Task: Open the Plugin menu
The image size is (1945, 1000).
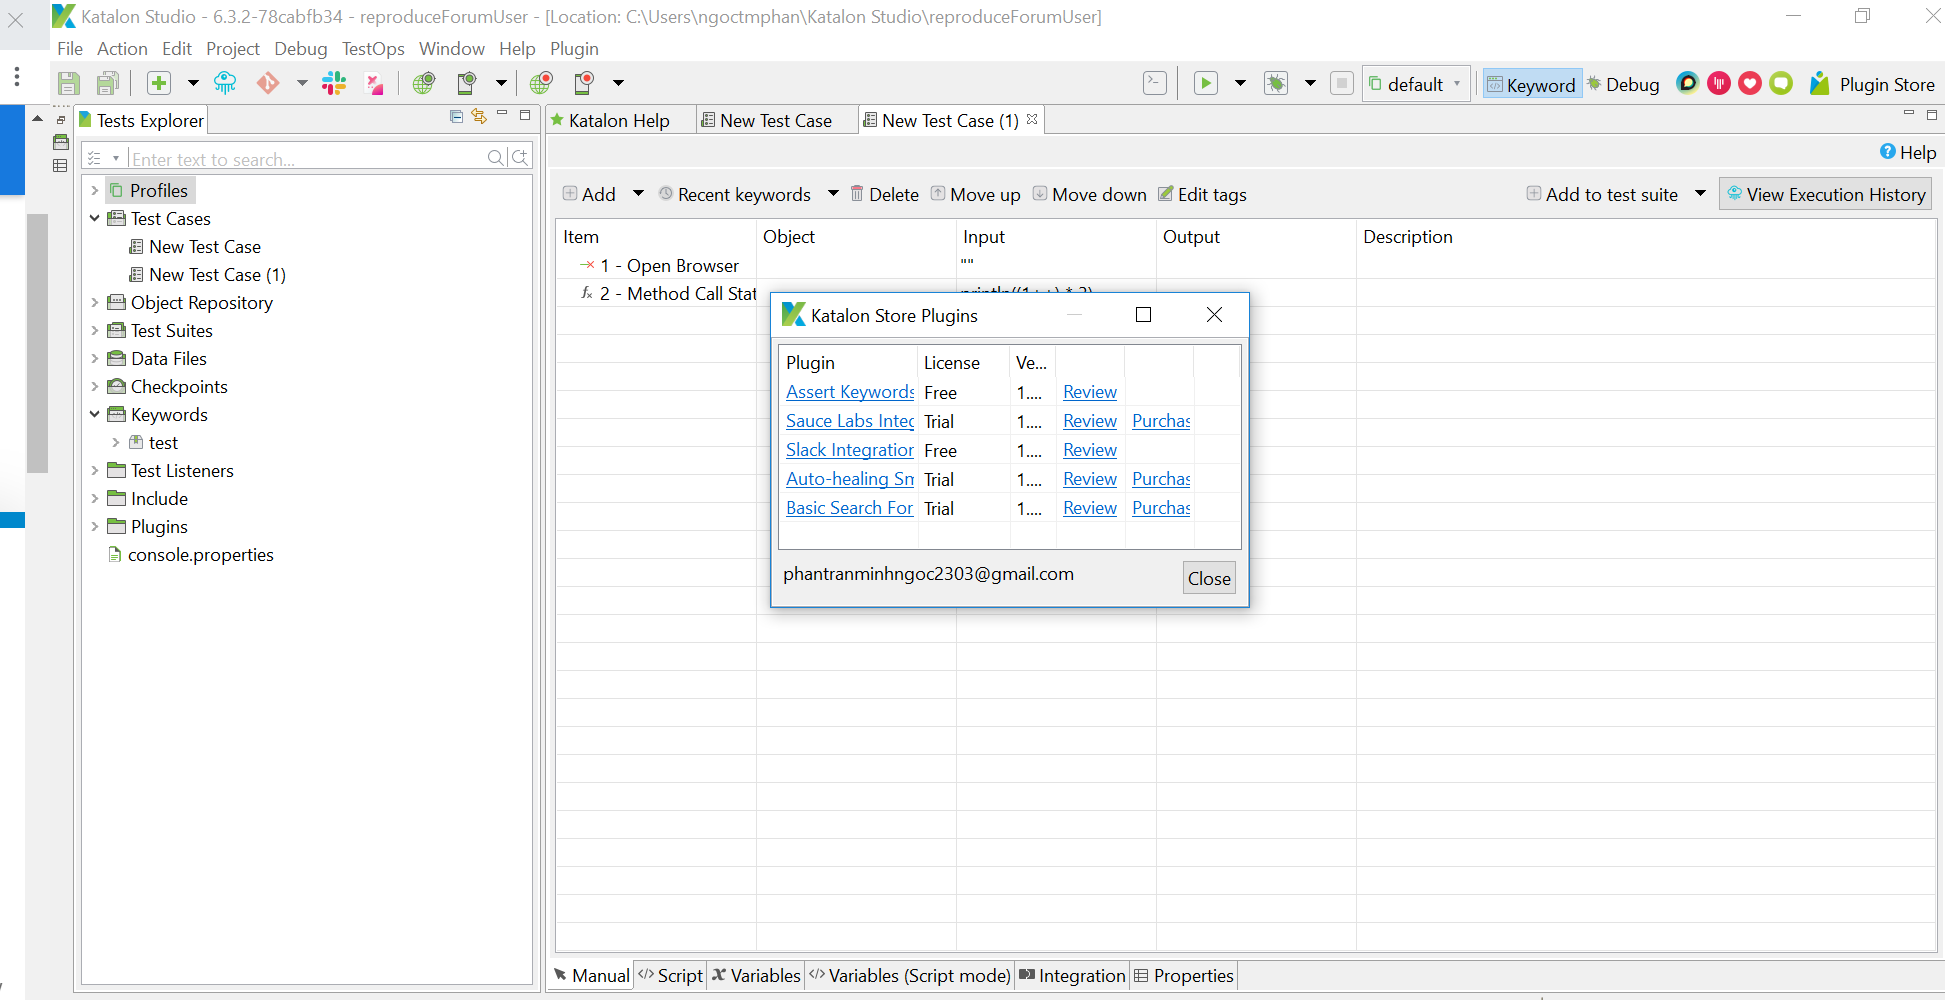Action: tap(574, 49)
